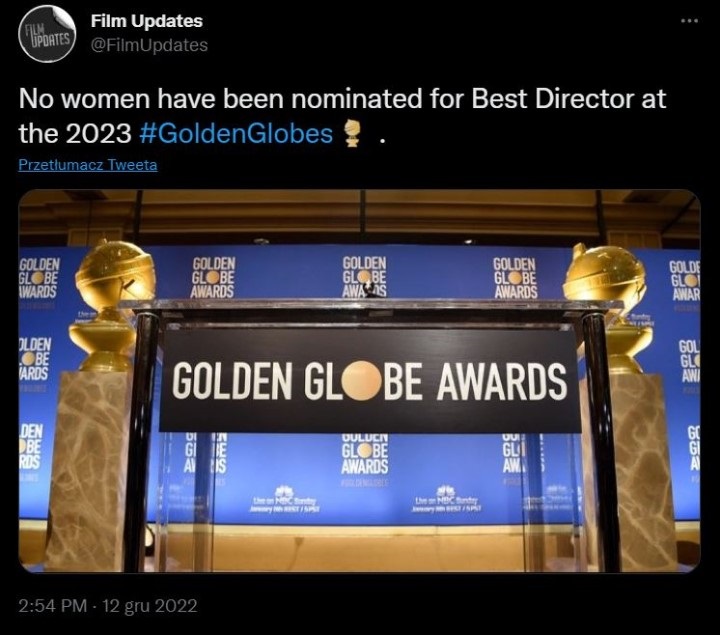Open the tweet timestamp 2:54 PM
The height and width of the screenshot is (635, 720).
click(x=53, y=606)
